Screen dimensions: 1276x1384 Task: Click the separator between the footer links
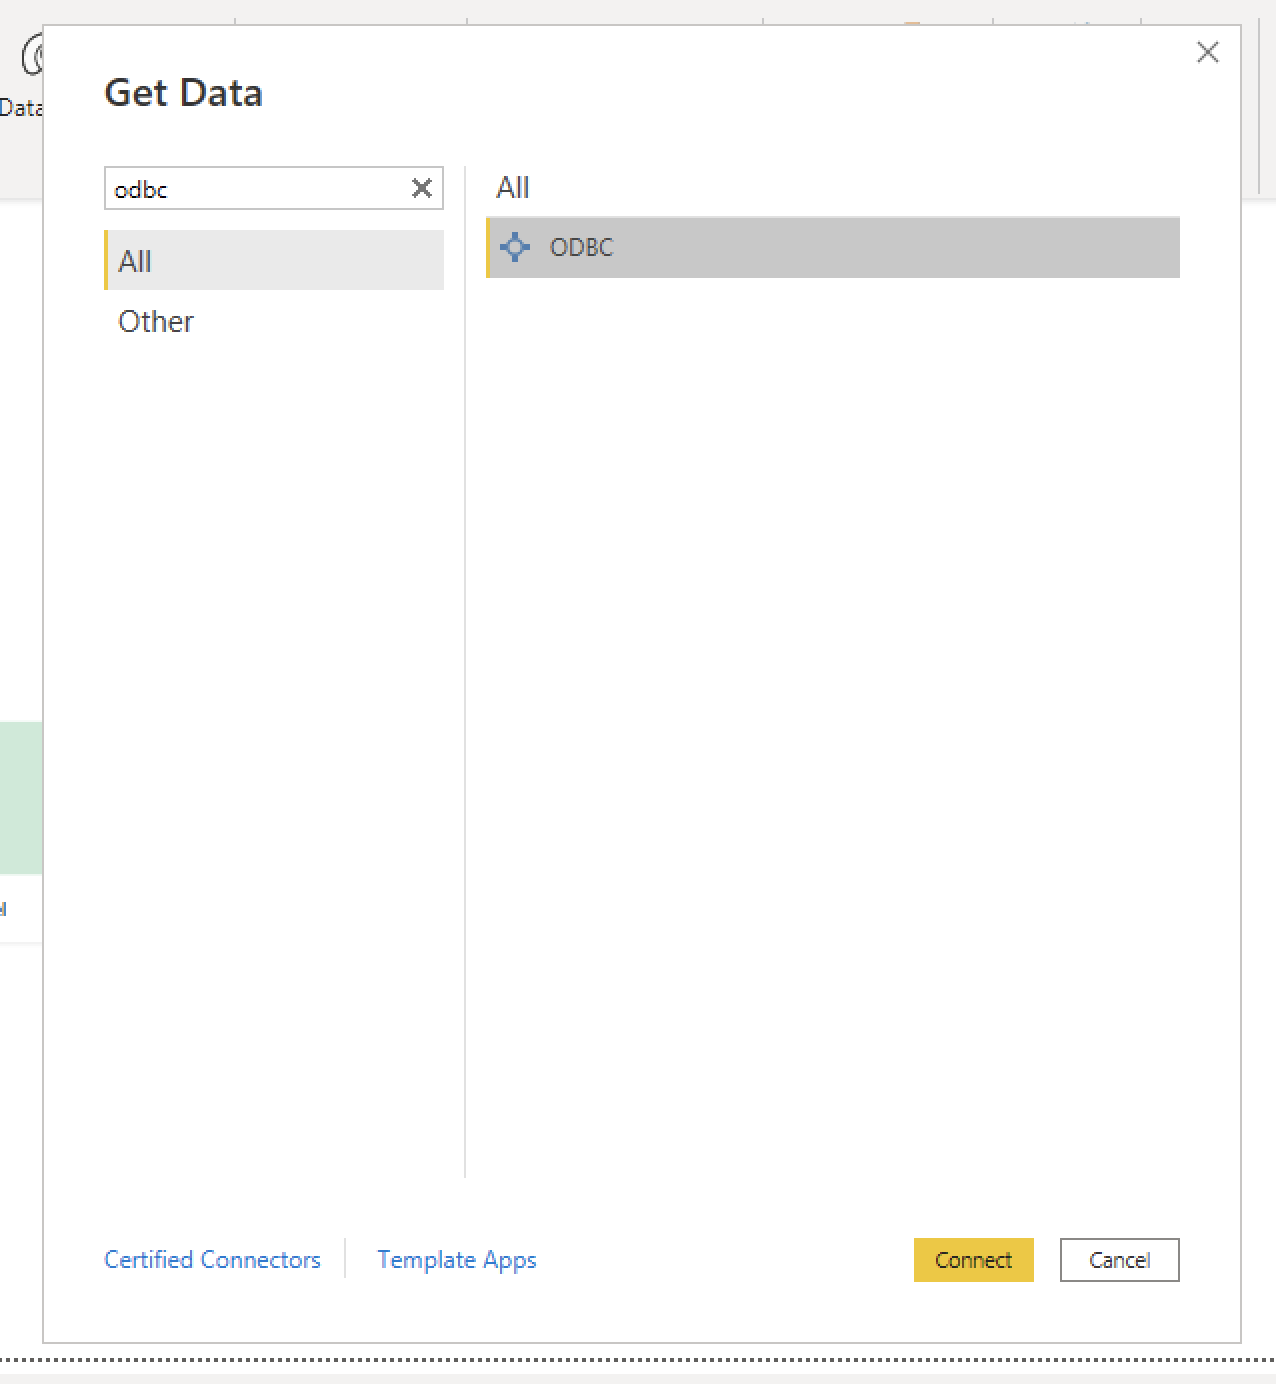click(x=345, y=1259)
